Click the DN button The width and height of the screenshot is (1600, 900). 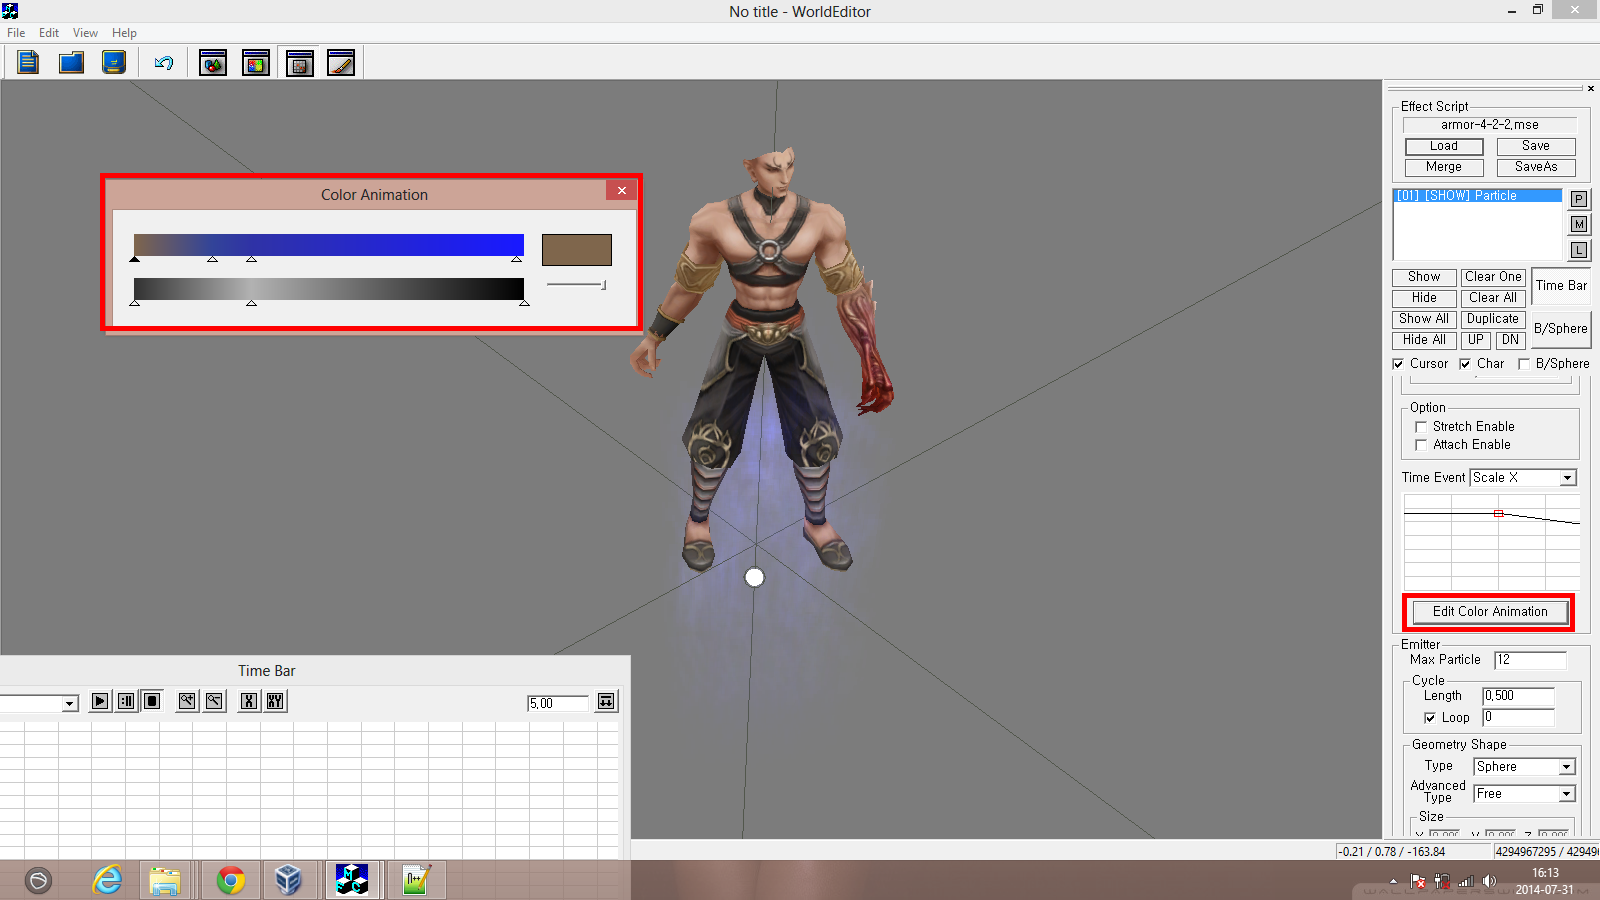pyautogui.click(x=1510, y=340)
